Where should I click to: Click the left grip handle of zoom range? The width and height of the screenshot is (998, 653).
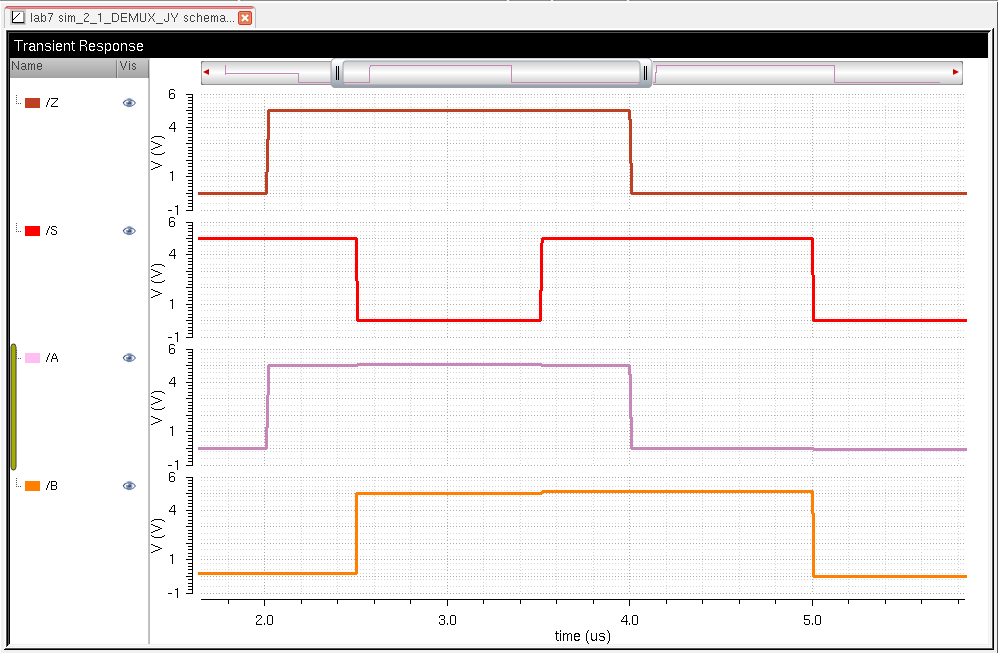338,73
